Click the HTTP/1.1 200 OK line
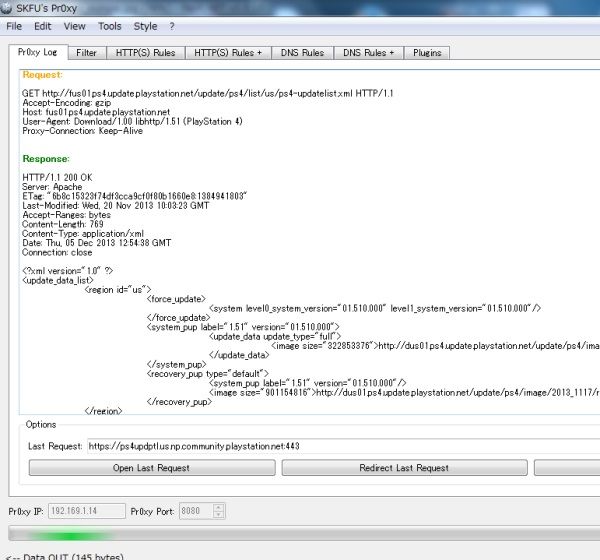Viewport: 600px width, 560px height. 57,178
